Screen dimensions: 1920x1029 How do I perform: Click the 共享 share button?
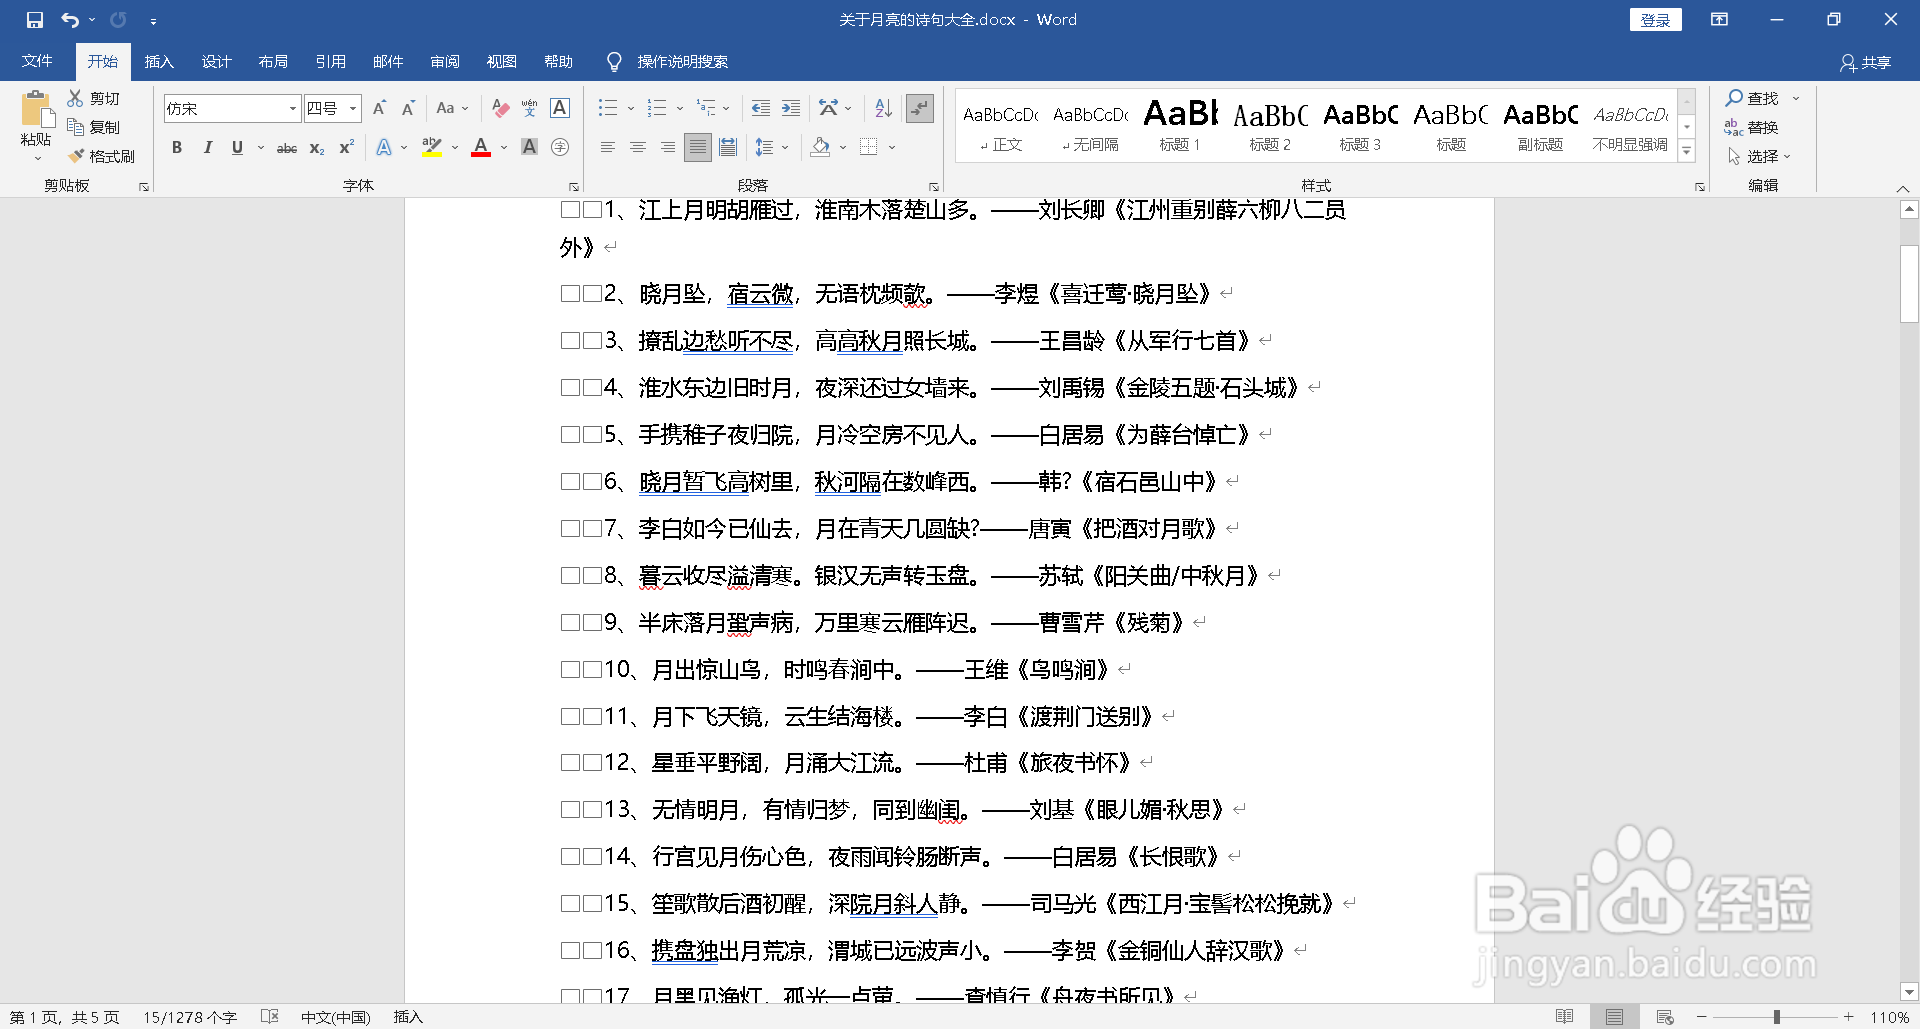coord(1866,63)
